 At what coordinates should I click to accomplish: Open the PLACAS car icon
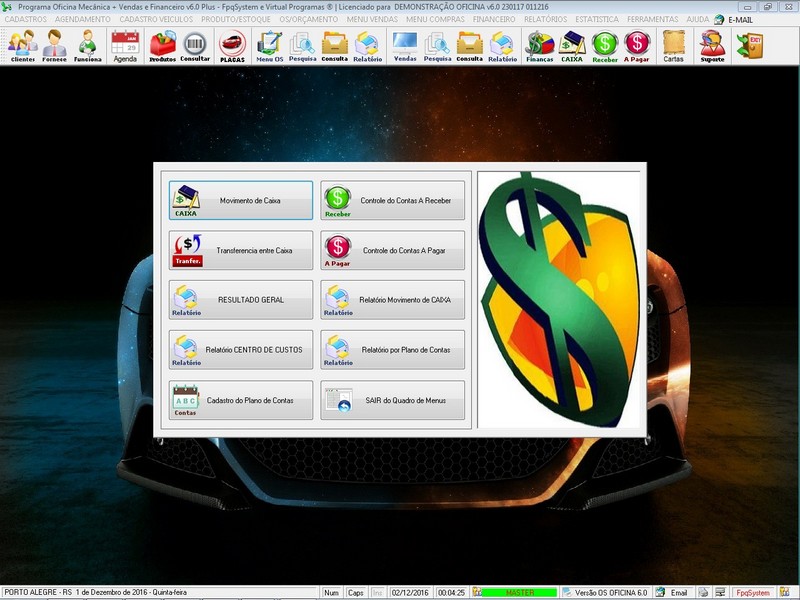232,46
